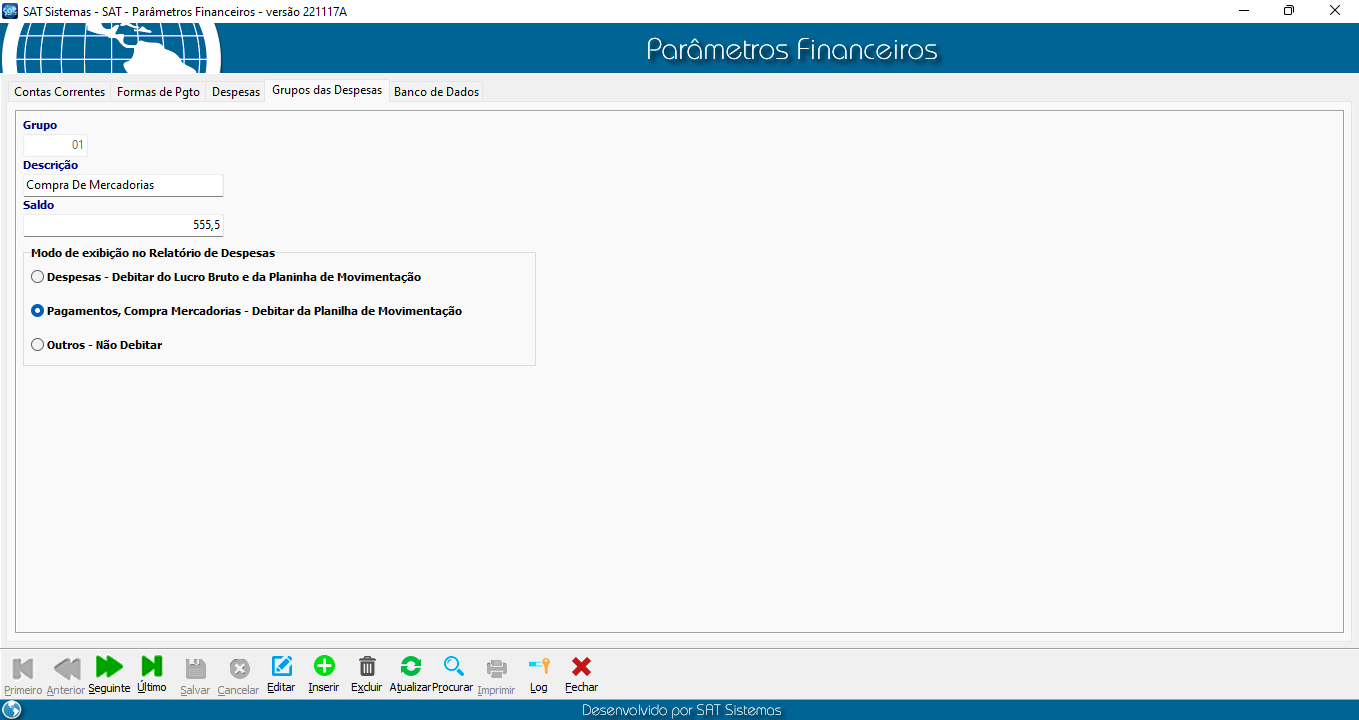Click the Saldo value field
Viewport: 1359px width, 720px height.
pyautogui.click(x=123, y=225)
